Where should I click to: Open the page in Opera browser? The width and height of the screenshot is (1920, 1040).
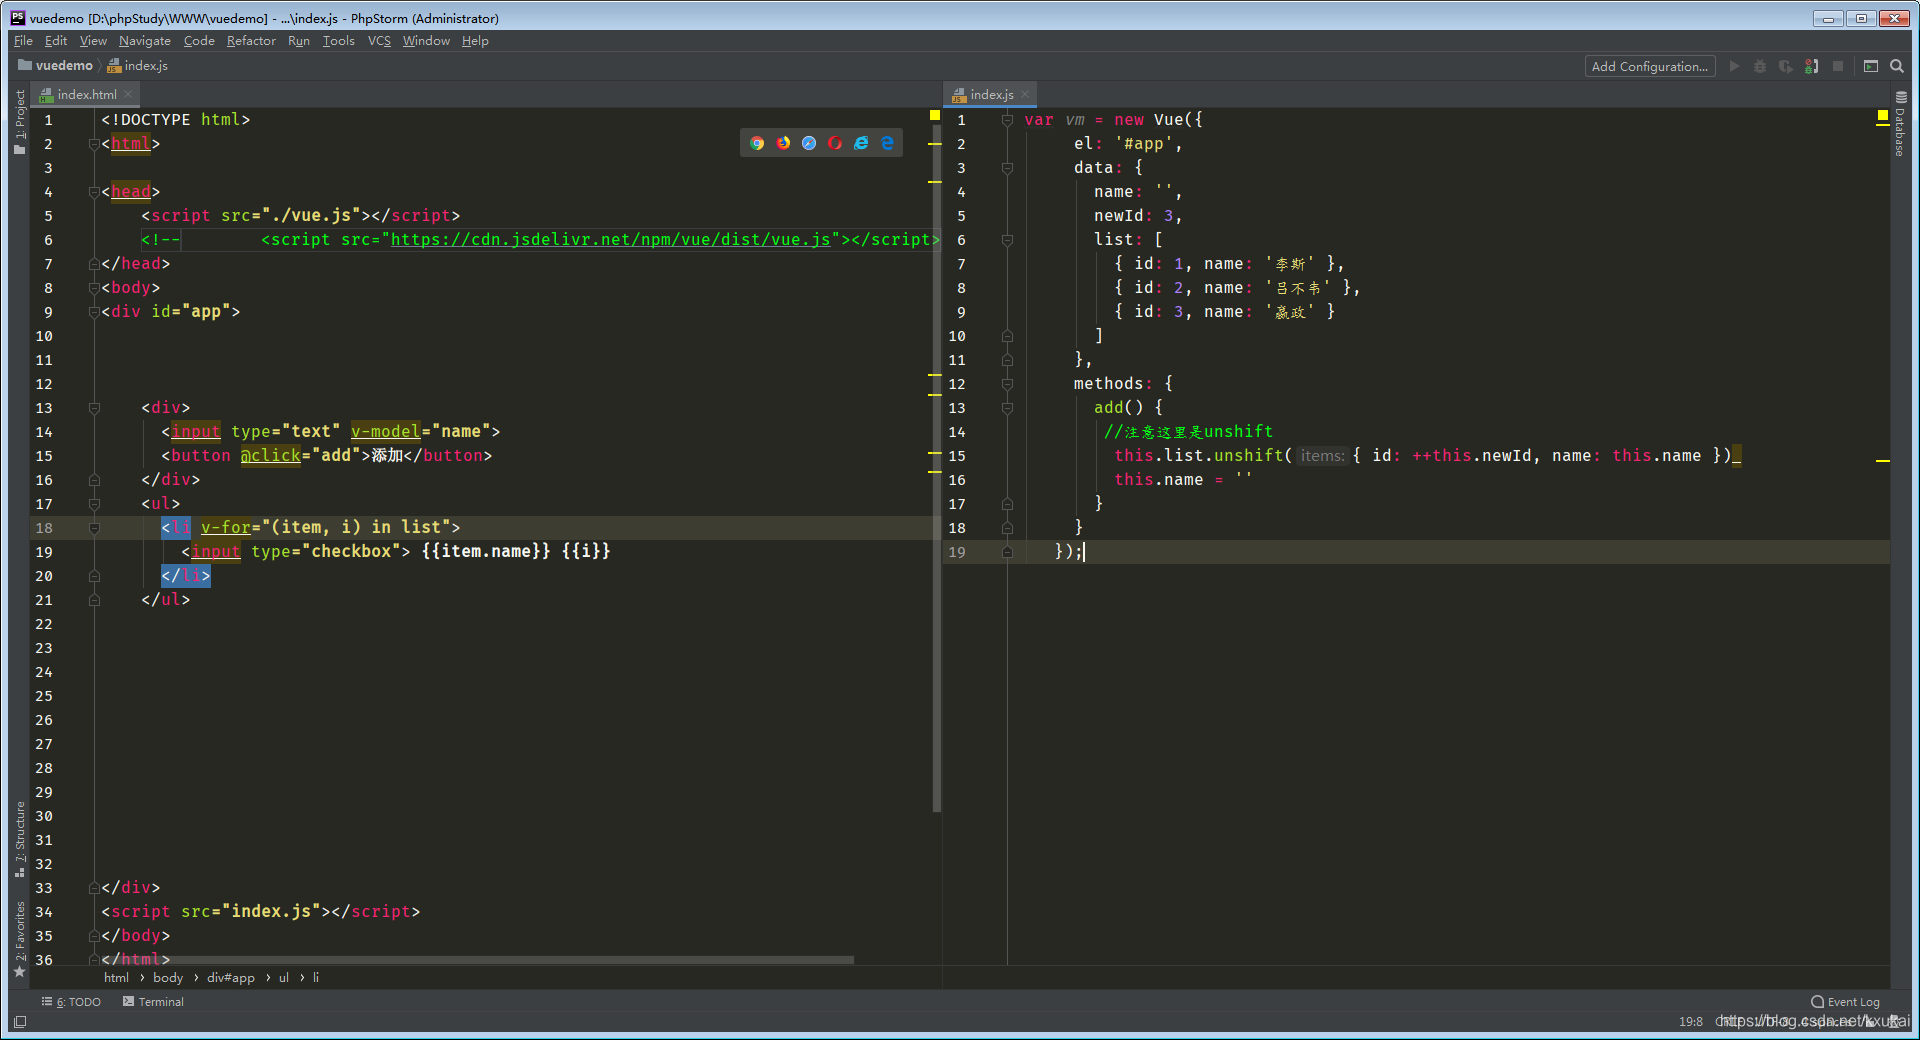point(835,143)
